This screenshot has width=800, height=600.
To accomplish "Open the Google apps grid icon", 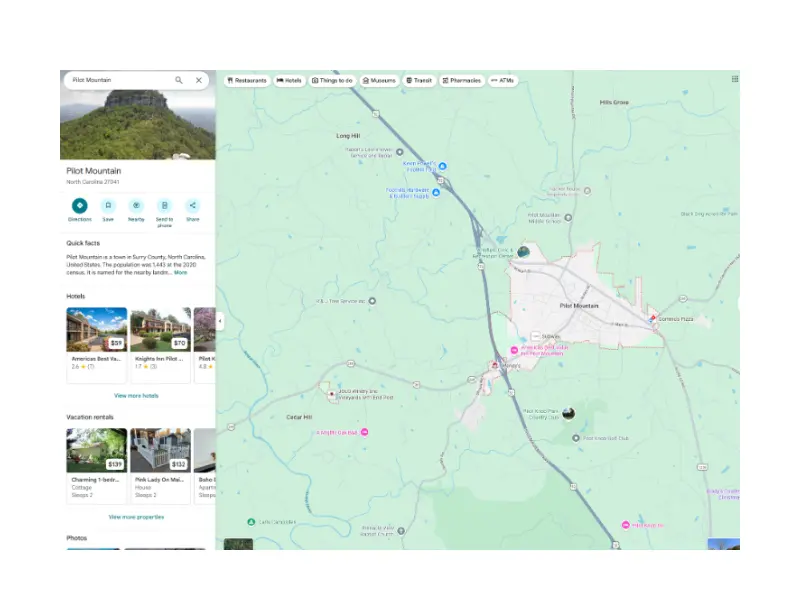I will (x=735, y=78).
